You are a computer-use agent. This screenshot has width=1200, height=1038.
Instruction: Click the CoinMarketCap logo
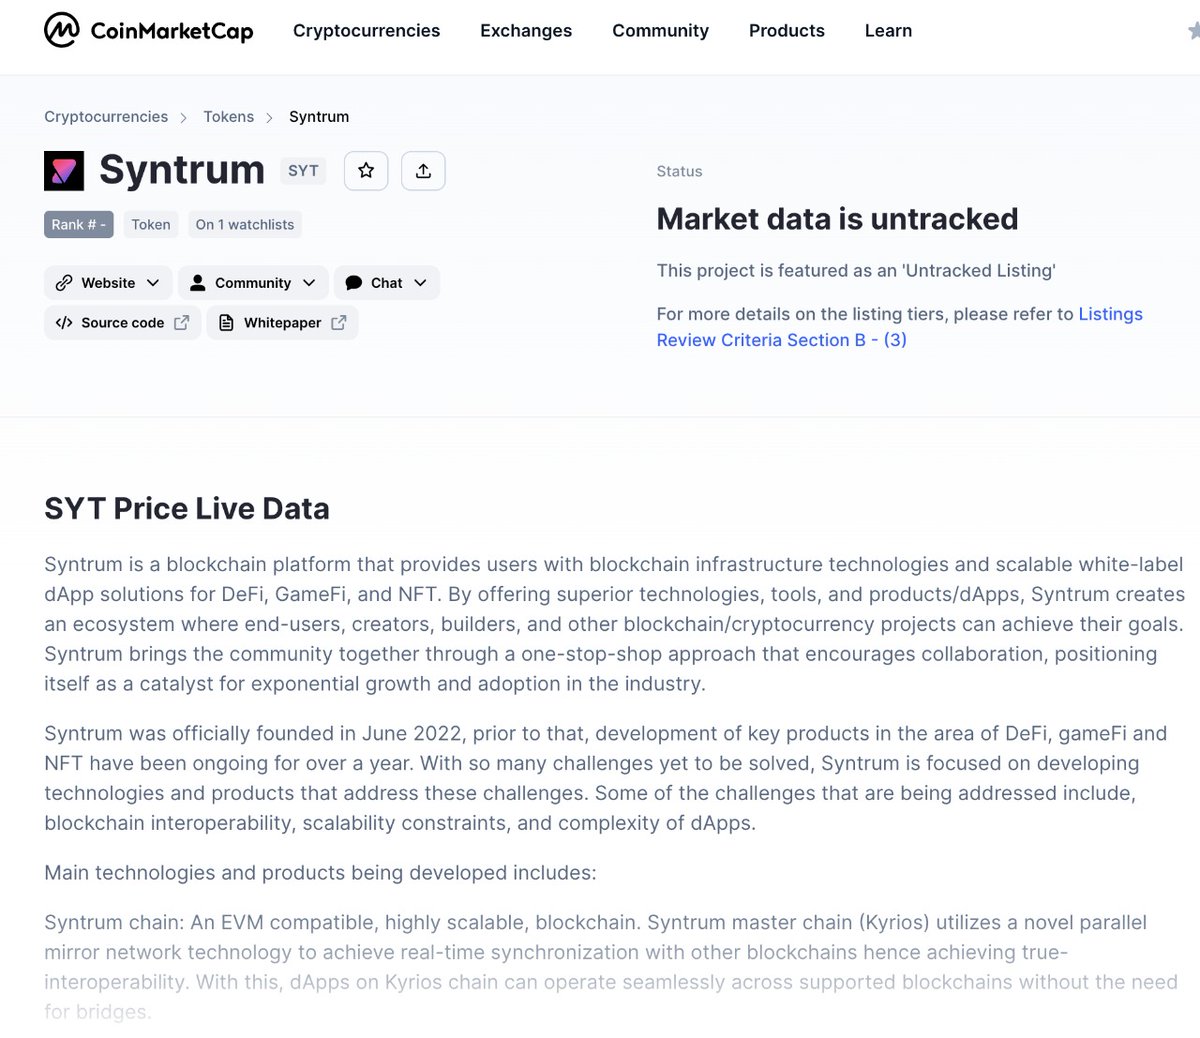[x=149, y=31]
